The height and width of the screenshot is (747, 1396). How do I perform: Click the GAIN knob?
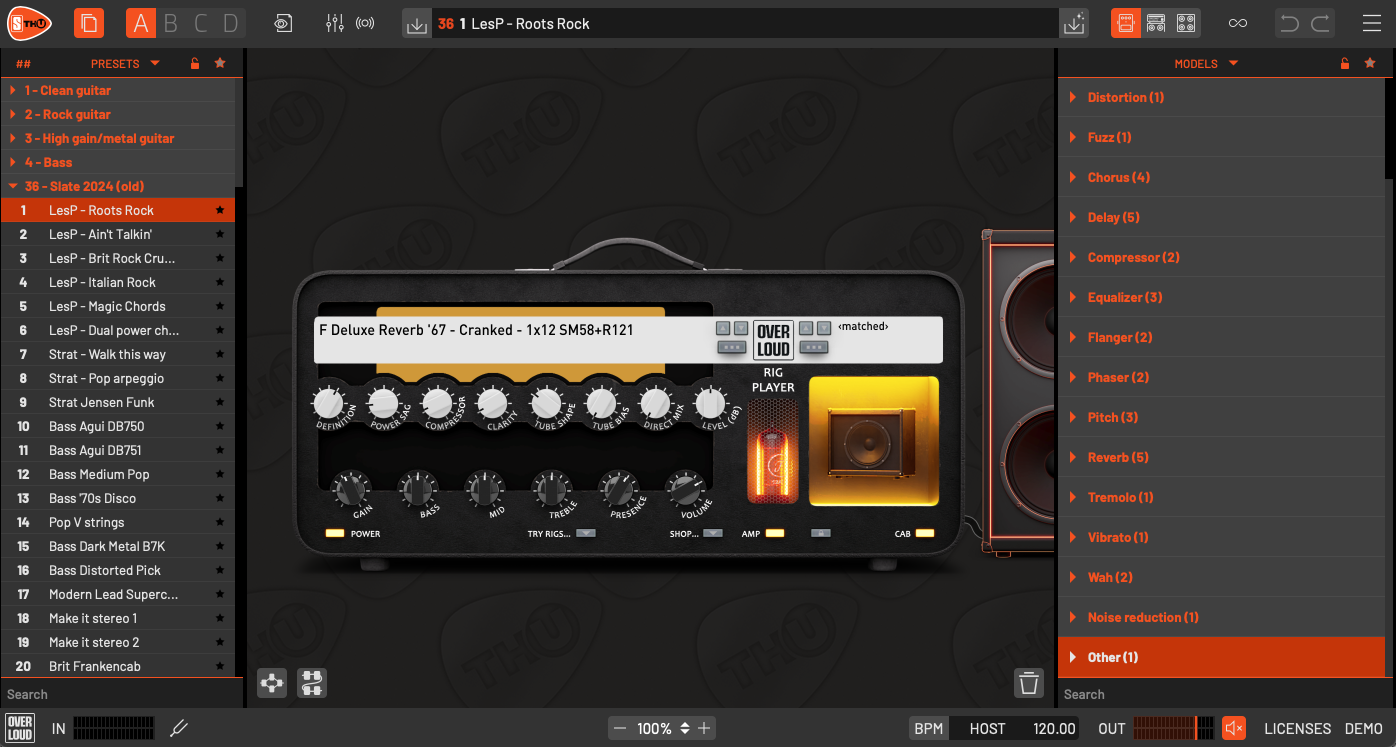(351, 489)
